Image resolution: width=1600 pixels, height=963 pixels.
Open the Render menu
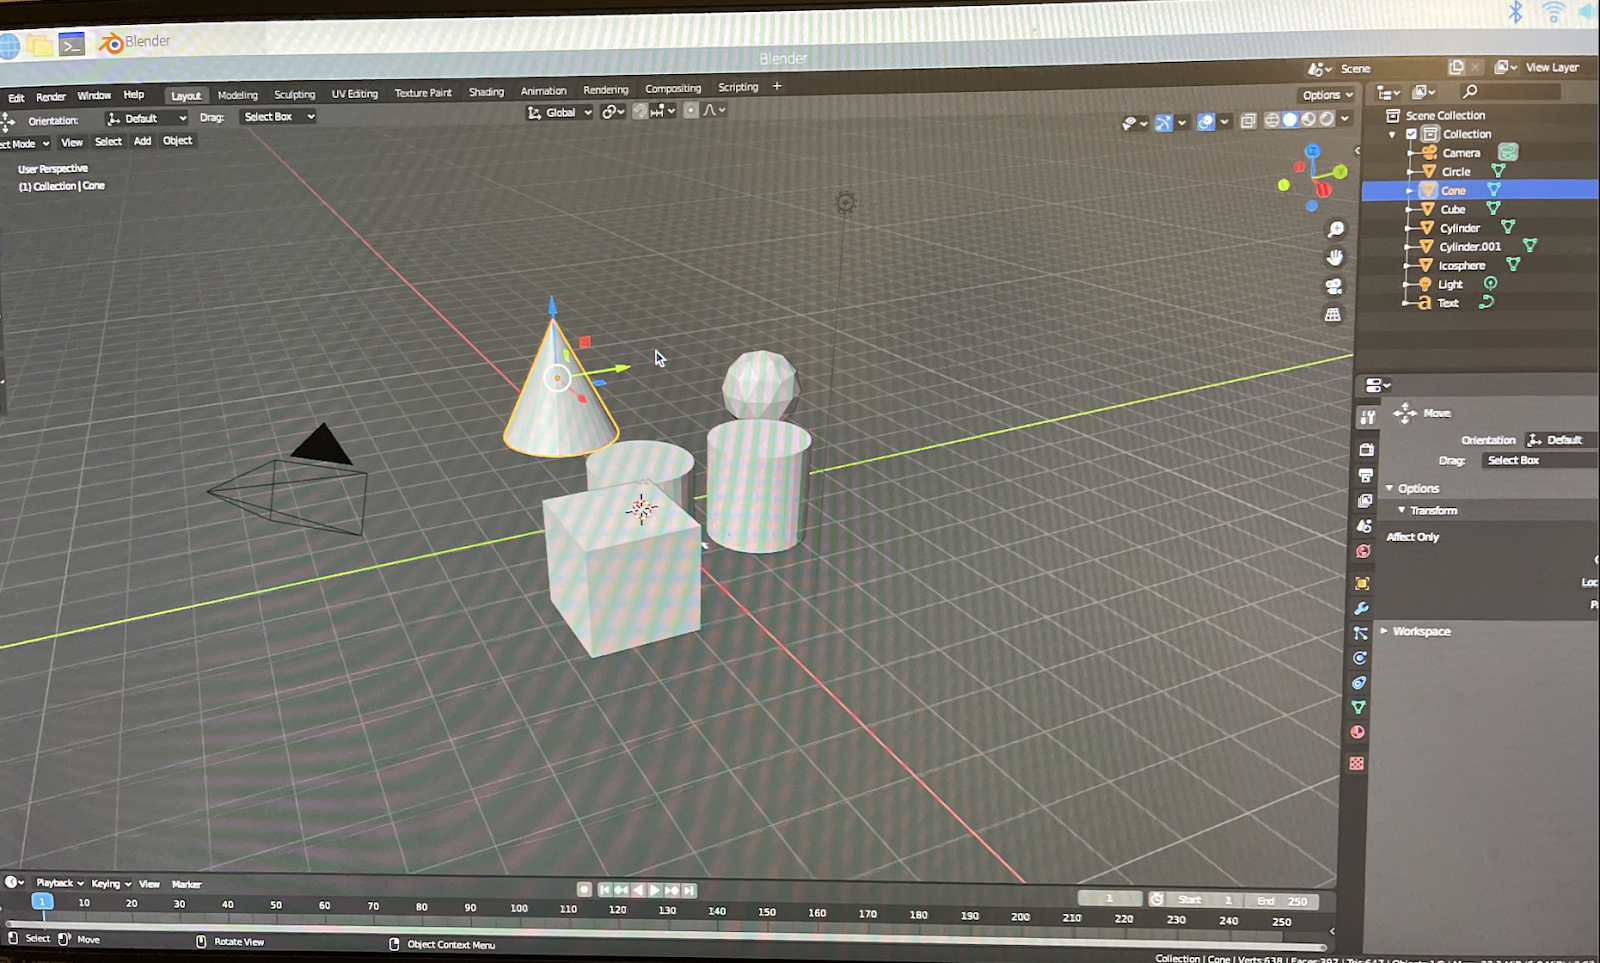[51, 97]
